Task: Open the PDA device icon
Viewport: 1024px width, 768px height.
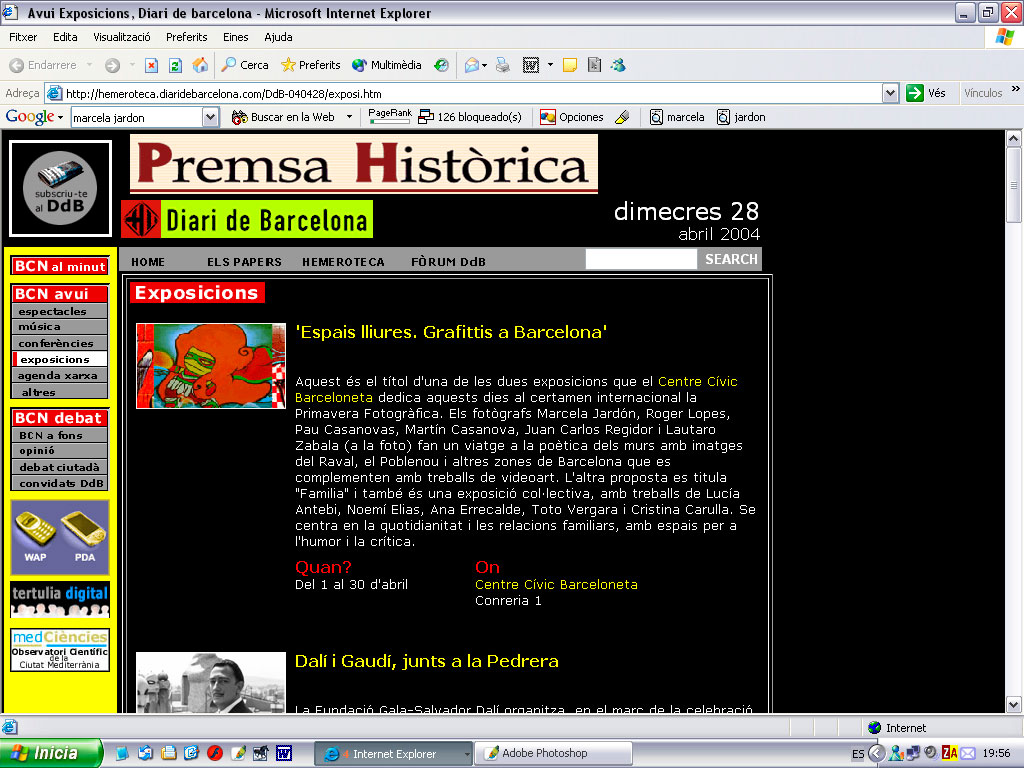Action: (84, 536)
